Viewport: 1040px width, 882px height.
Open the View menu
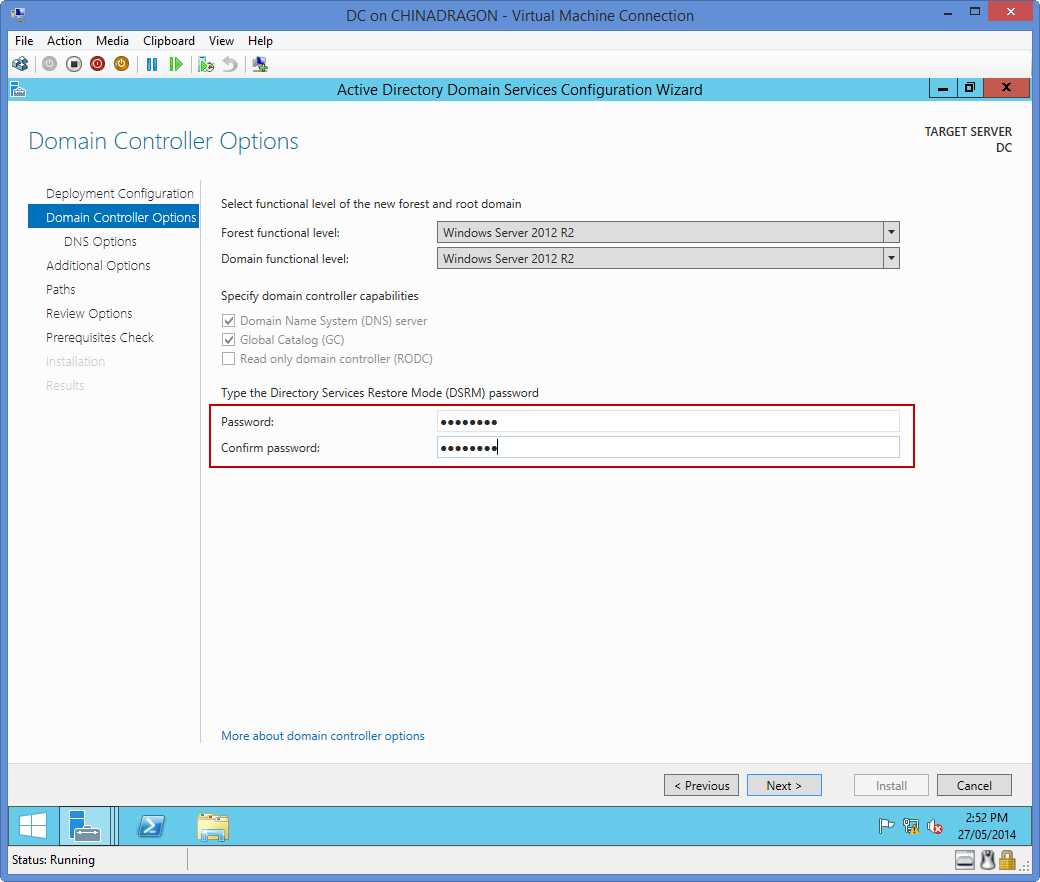click(221, 41)
